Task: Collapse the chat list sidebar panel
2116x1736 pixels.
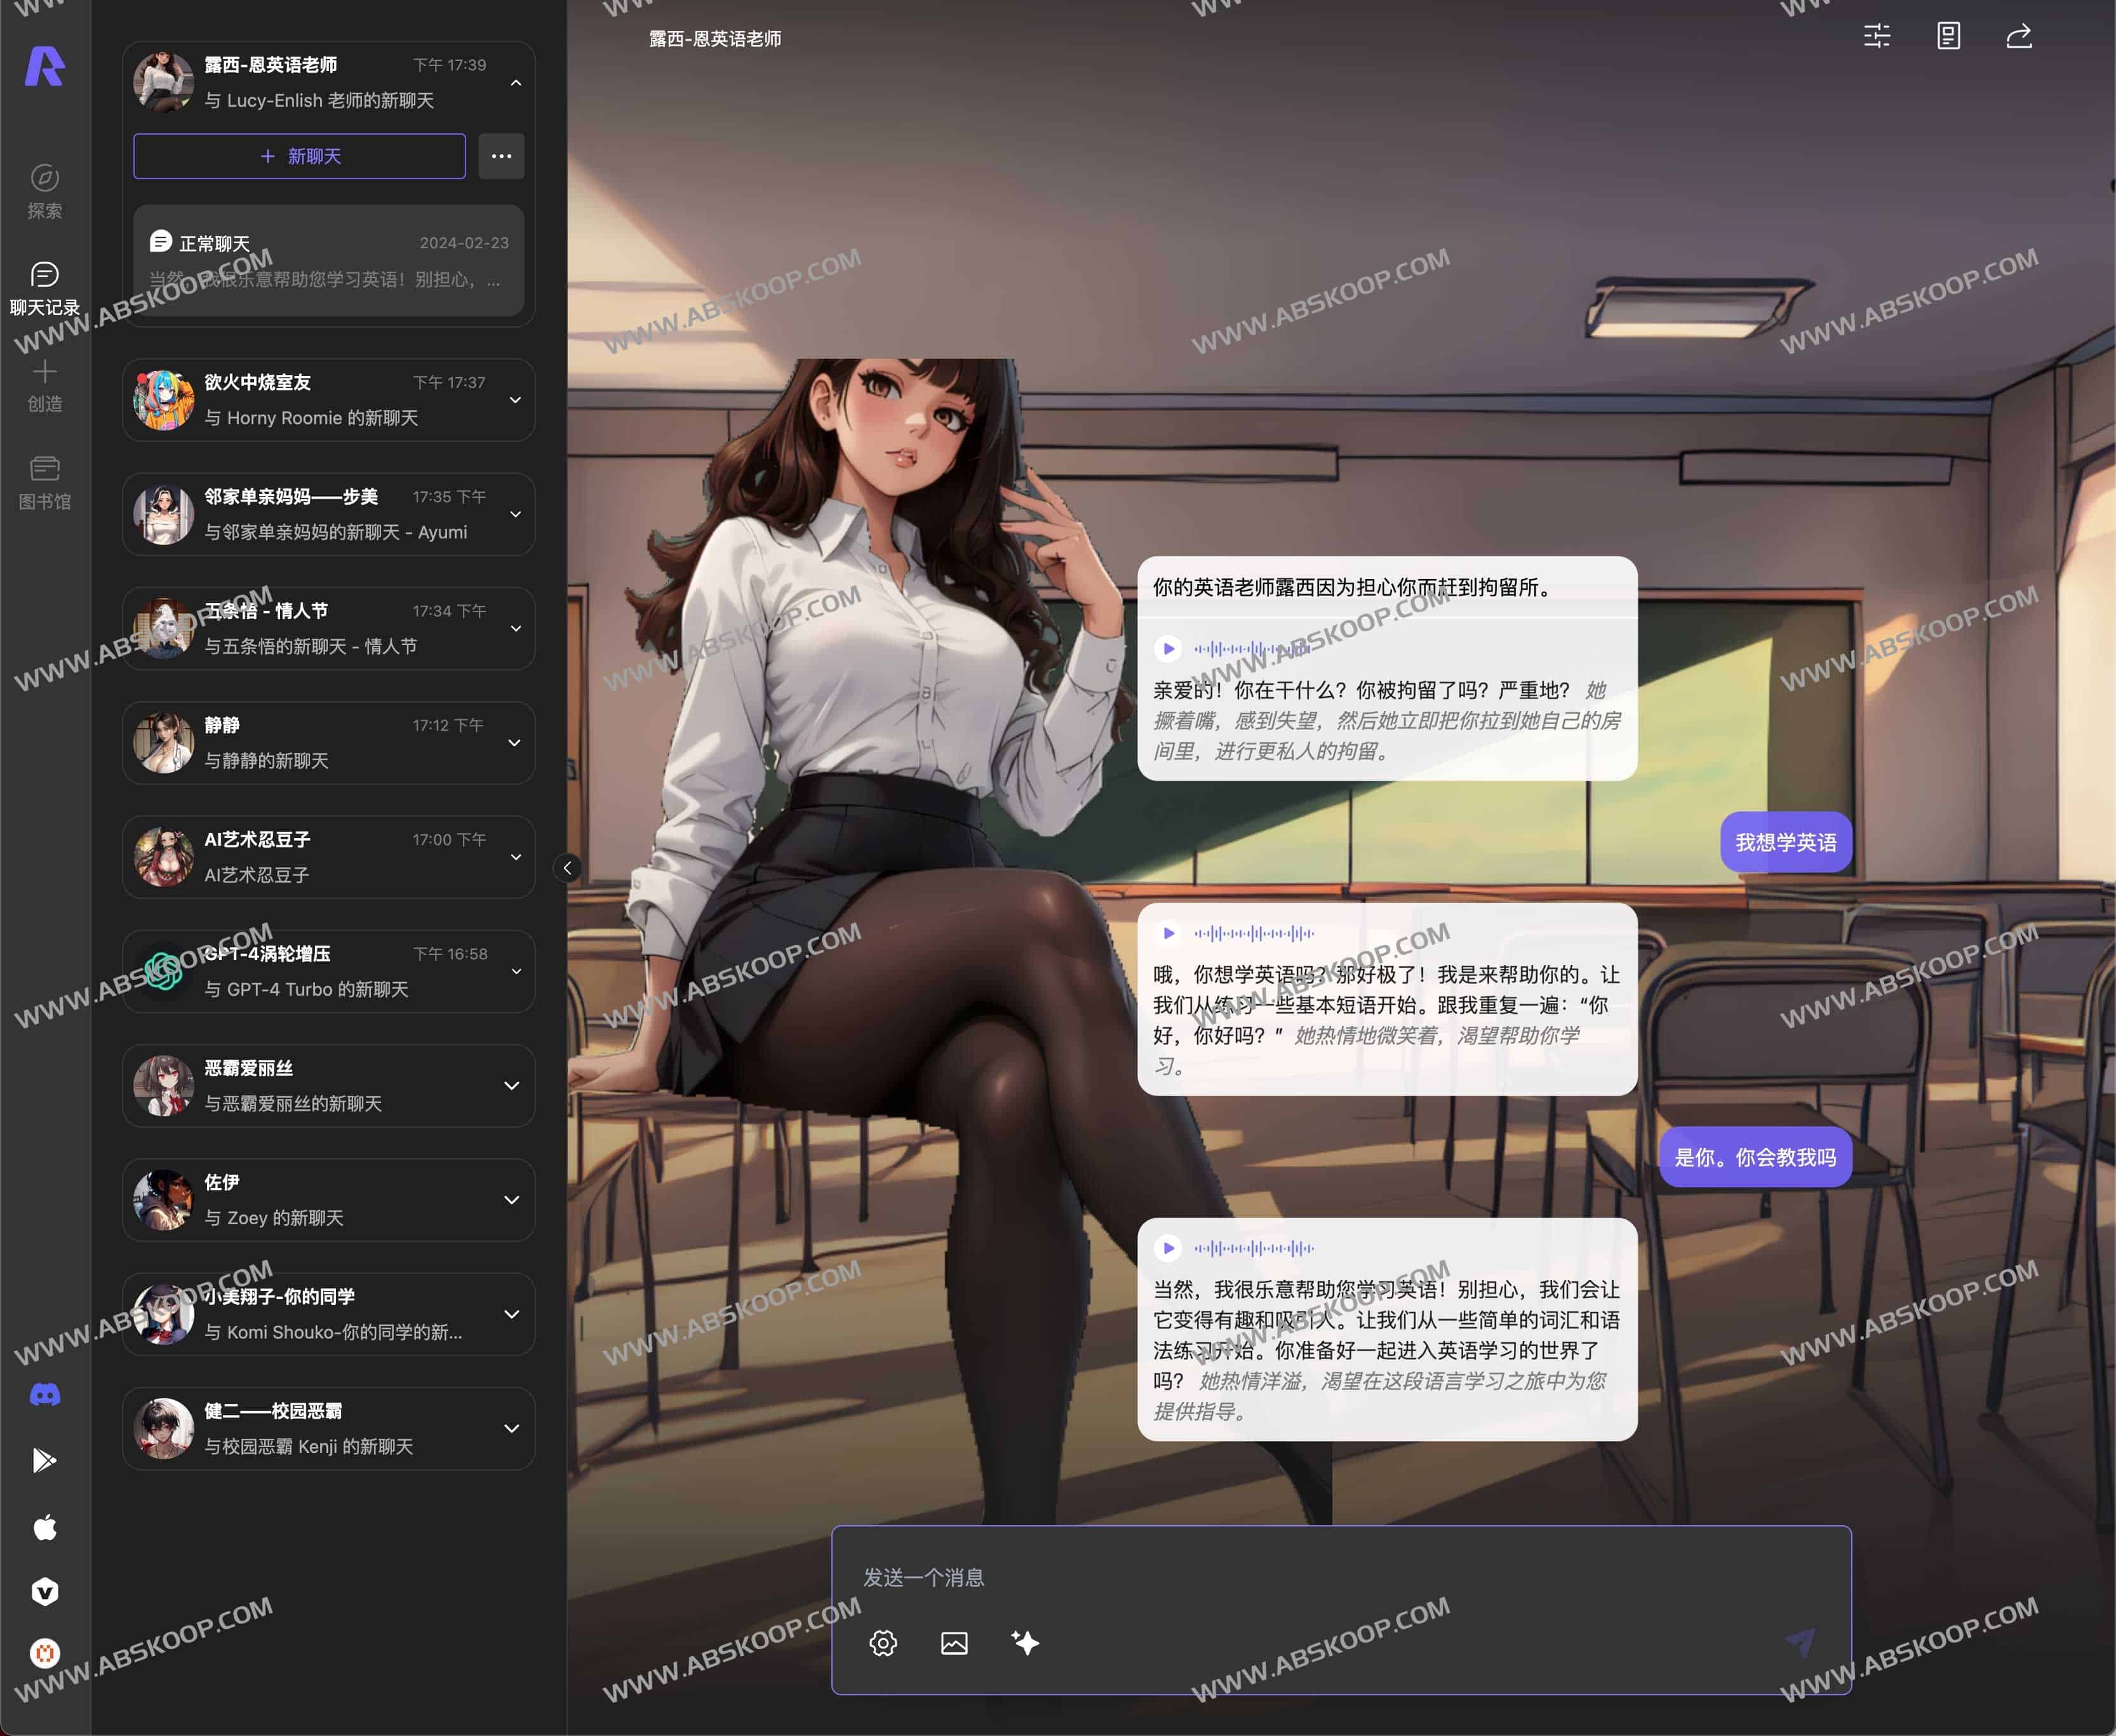Action: coord(567,868)
